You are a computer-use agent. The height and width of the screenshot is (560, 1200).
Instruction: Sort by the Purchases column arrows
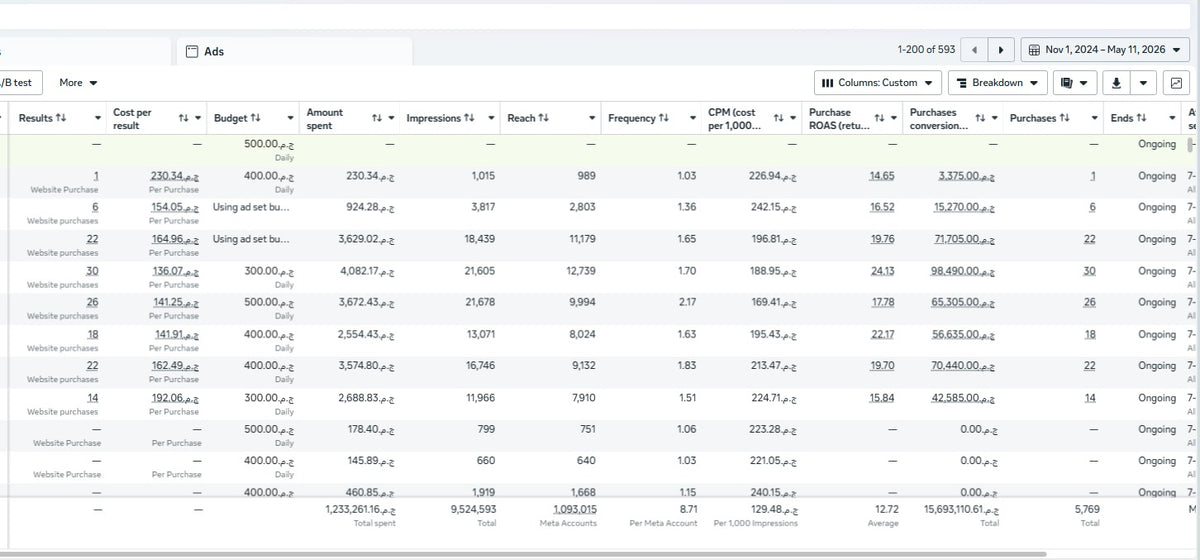point(1065,118)
